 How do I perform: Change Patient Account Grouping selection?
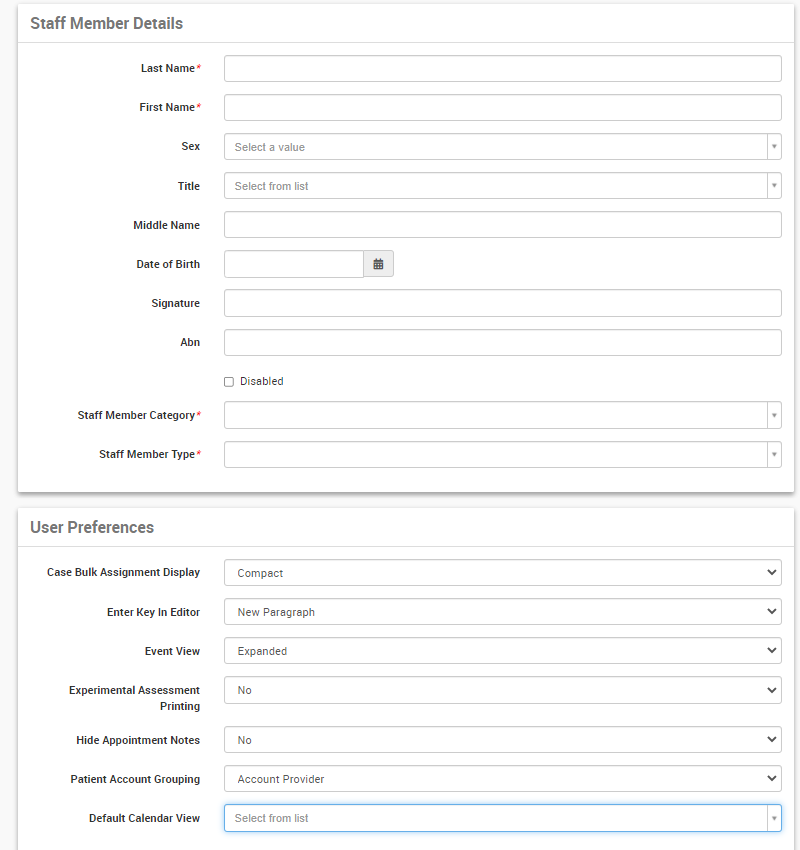point(502,779)
